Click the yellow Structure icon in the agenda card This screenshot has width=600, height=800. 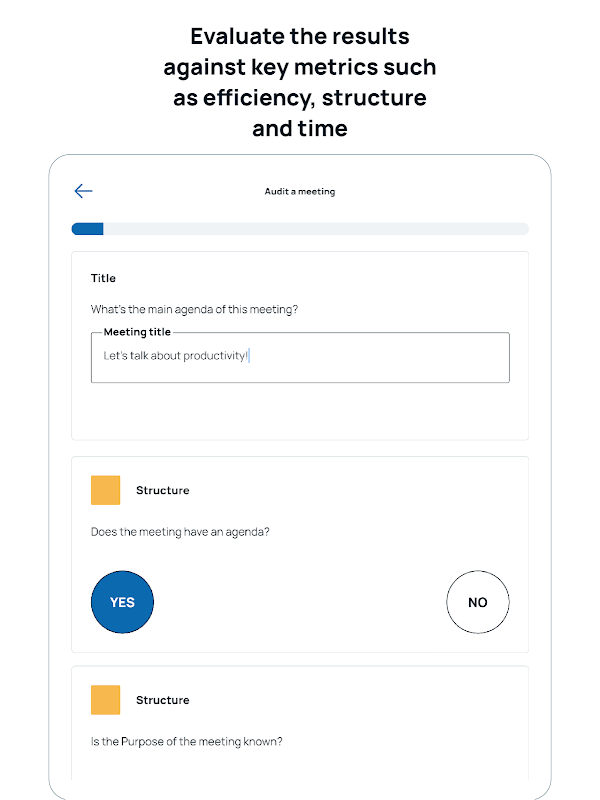[x=105, y=490]
